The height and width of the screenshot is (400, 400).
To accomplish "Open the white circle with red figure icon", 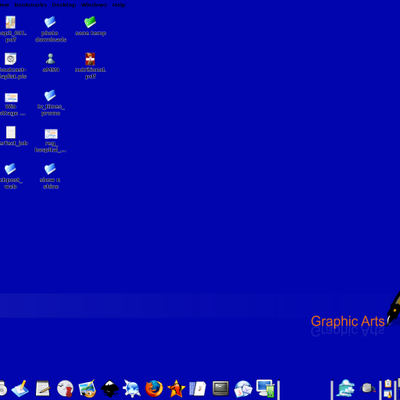I will 65,389.
